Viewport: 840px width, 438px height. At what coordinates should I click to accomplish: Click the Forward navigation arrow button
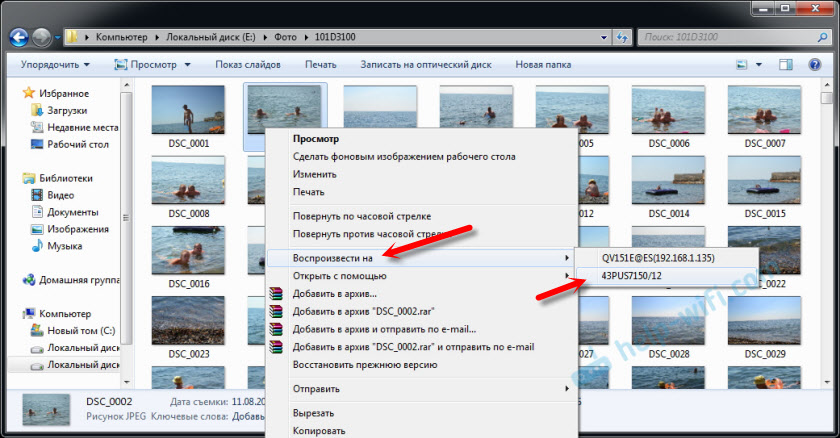pyautogui.click(x=41, y=37)
